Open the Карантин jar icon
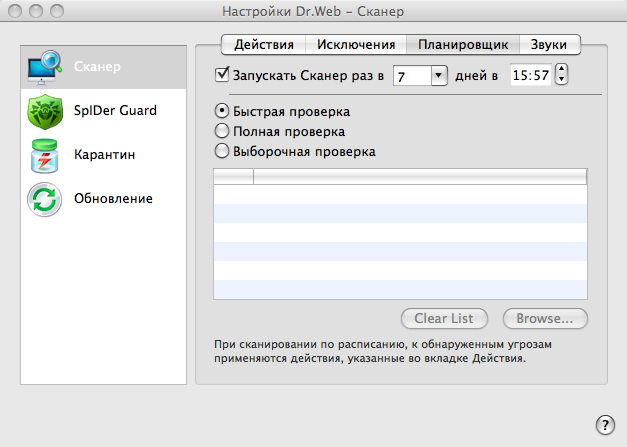 (x=44, y=156)
